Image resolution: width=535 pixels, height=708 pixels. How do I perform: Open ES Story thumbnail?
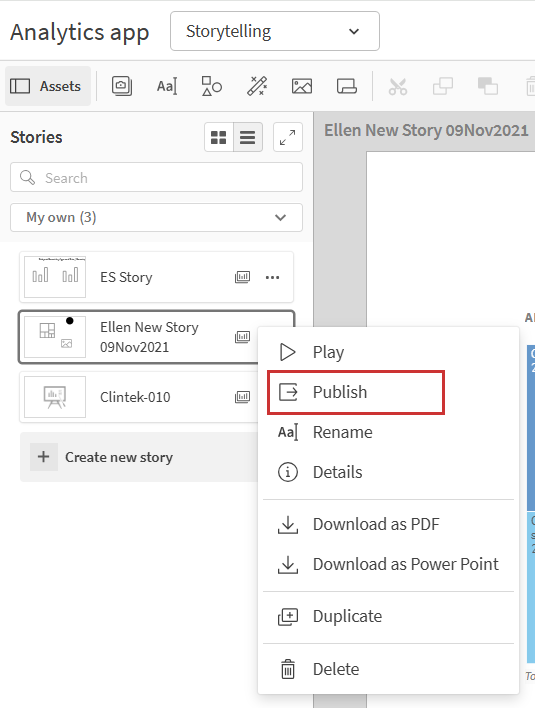click(x=55, y=277)
